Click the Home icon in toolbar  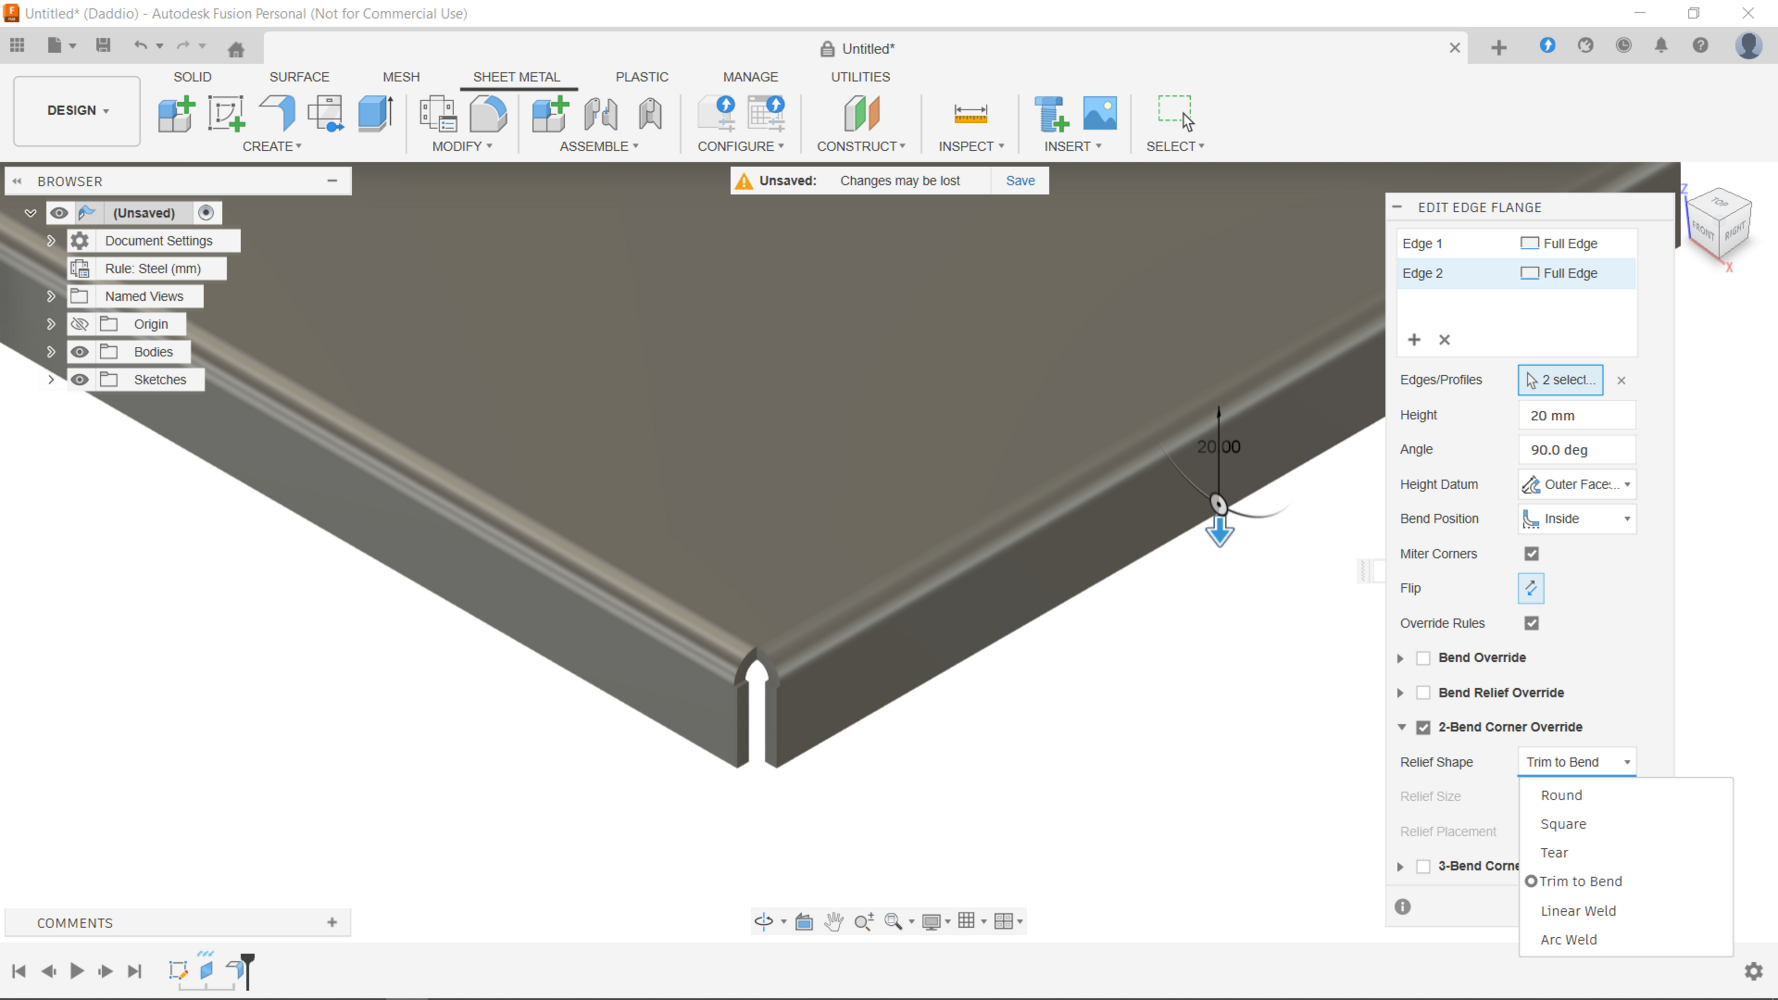[x=236, y=49]
